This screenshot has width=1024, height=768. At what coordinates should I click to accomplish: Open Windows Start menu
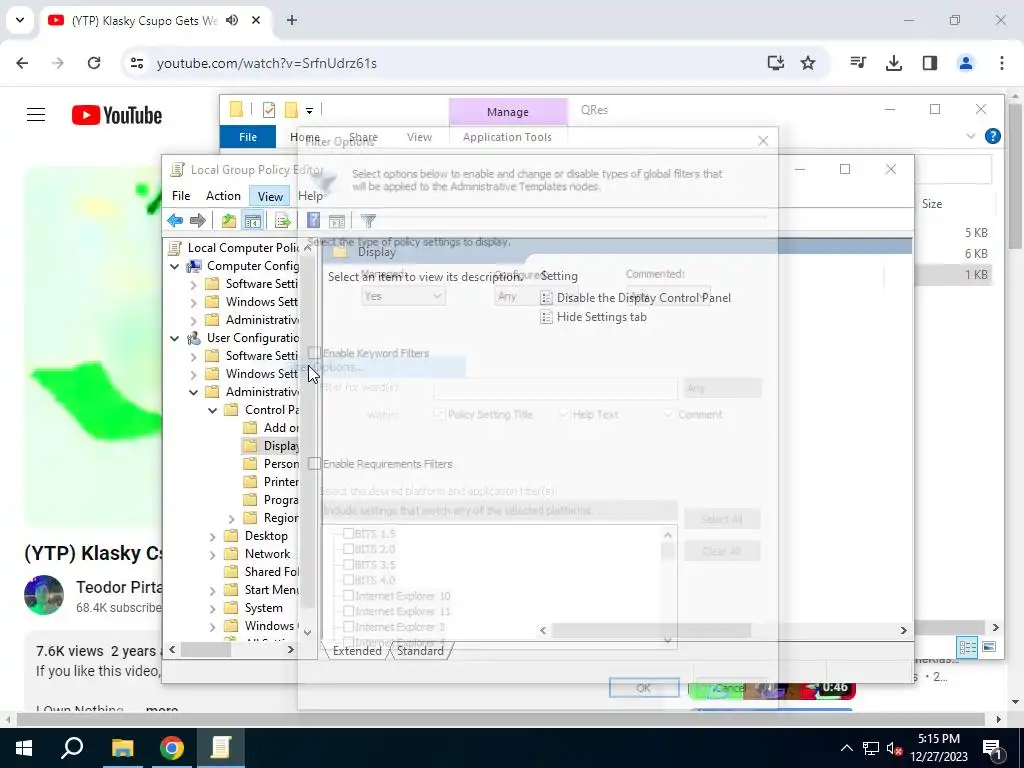(x=24, y=748)
